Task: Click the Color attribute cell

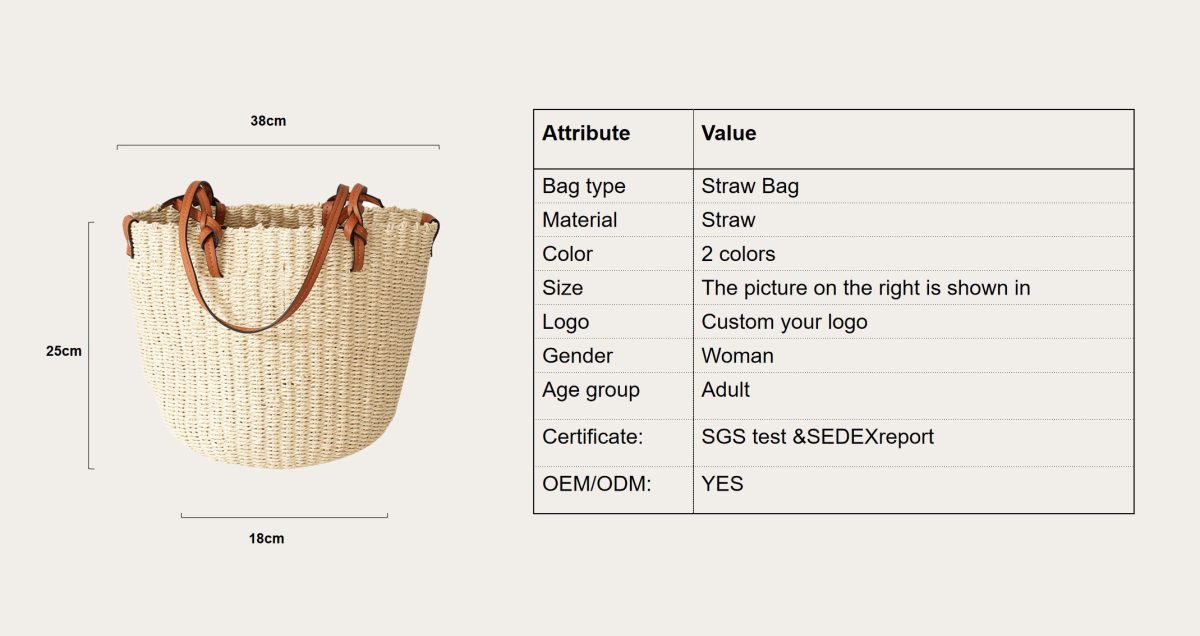Action: [568, 254]
